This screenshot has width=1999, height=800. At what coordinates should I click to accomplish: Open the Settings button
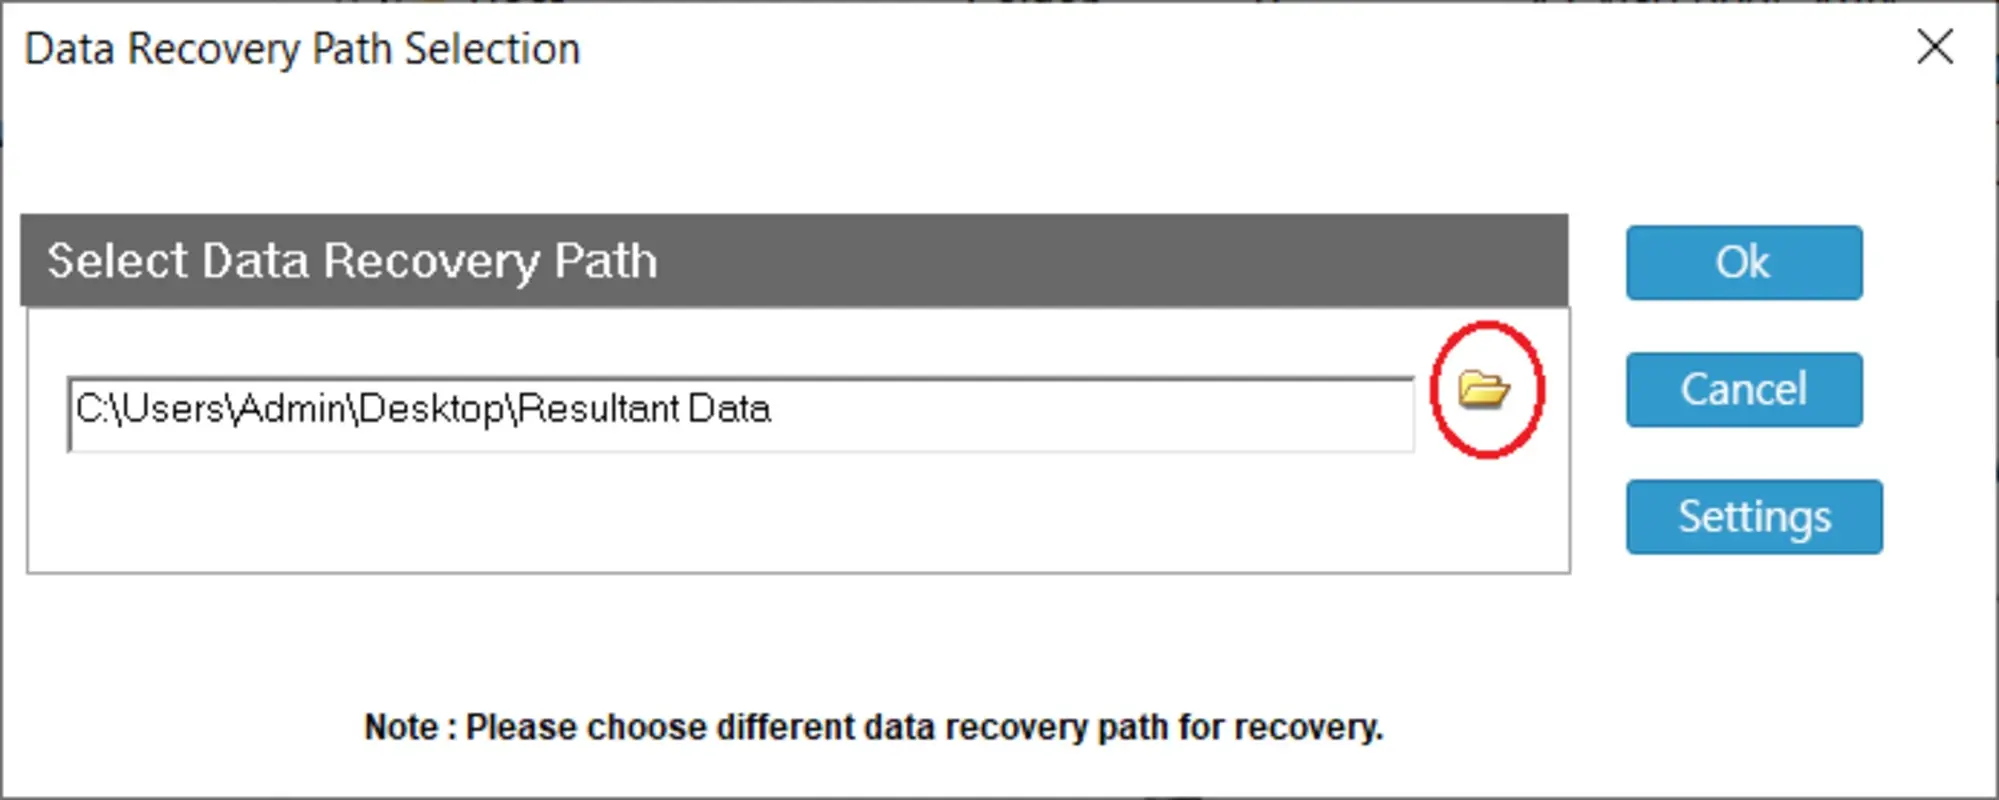[1753, 517]
